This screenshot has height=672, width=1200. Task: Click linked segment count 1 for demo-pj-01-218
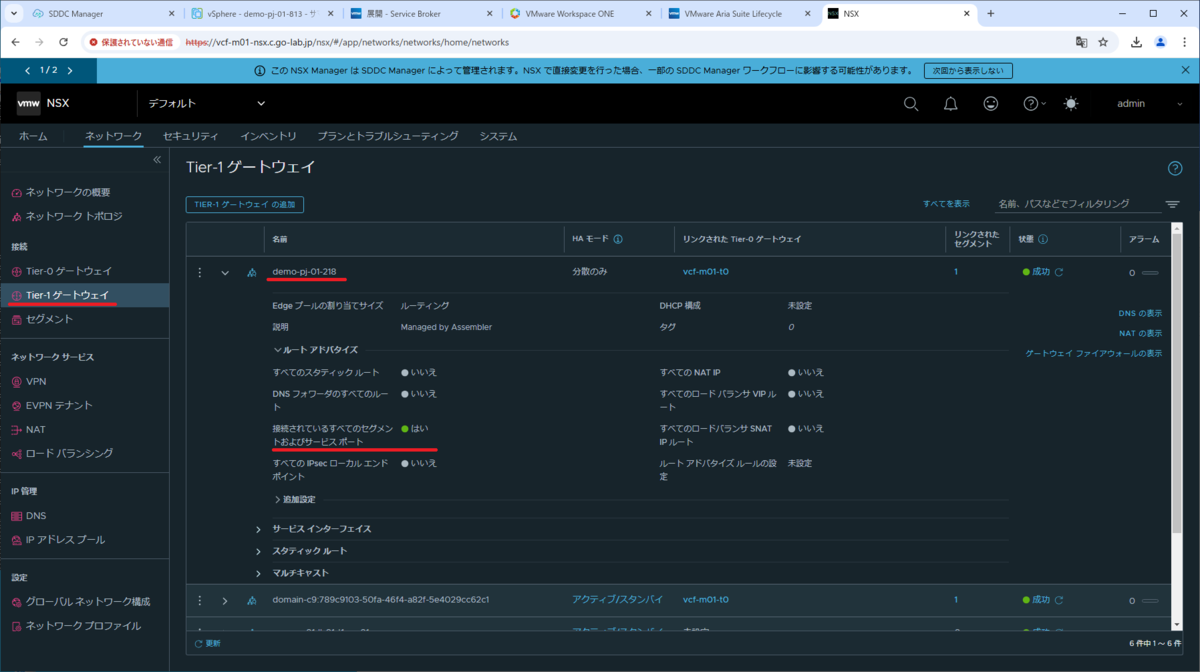click(x=956, y=272)
